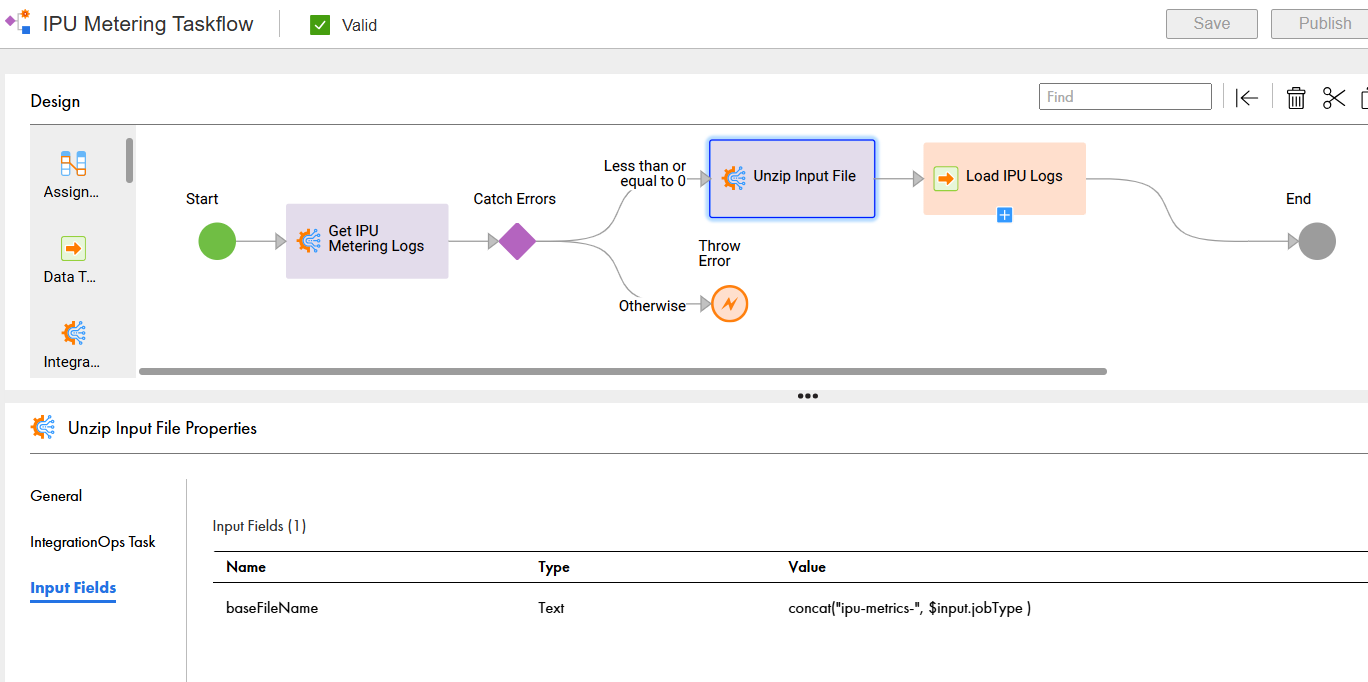Click the taskflow icon beside IPU Metering Taskflow
The width and height of the screenshot is (1368, 682).
click(18, 21)
